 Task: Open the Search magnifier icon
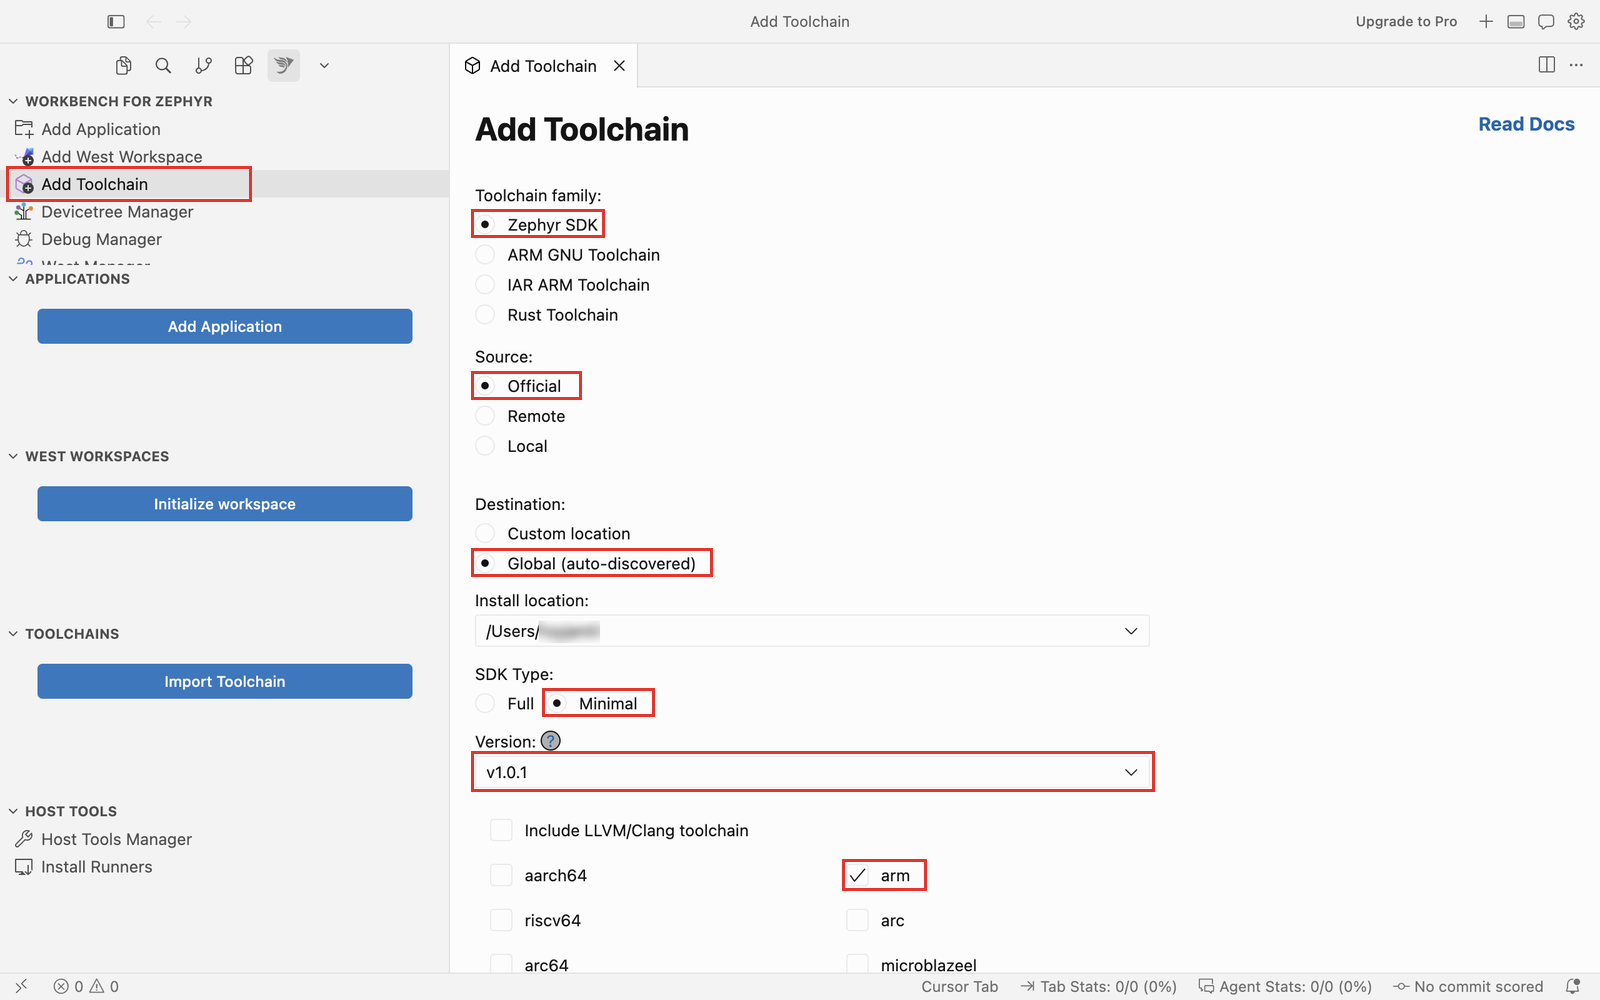tap(163, 66)
